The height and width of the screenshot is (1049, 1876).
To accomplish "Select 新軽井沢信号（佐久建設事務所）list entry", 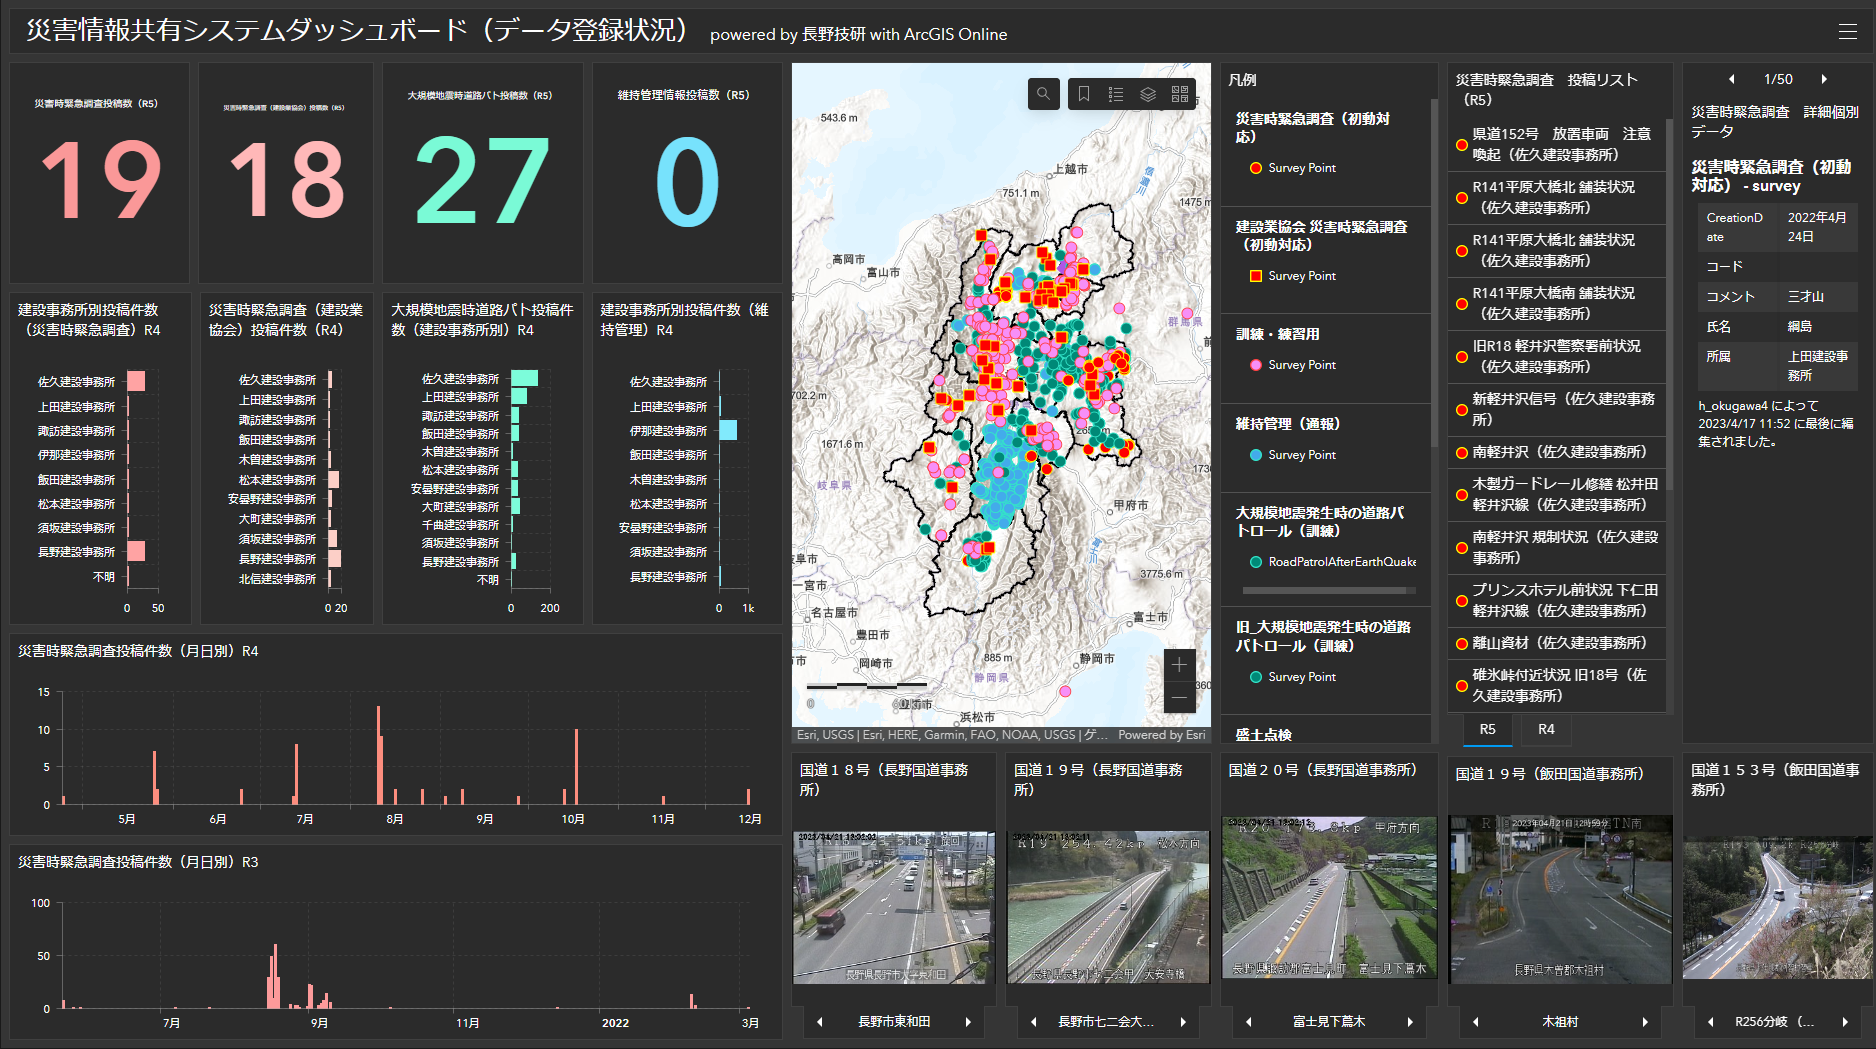I will (x=1556, y=409).
